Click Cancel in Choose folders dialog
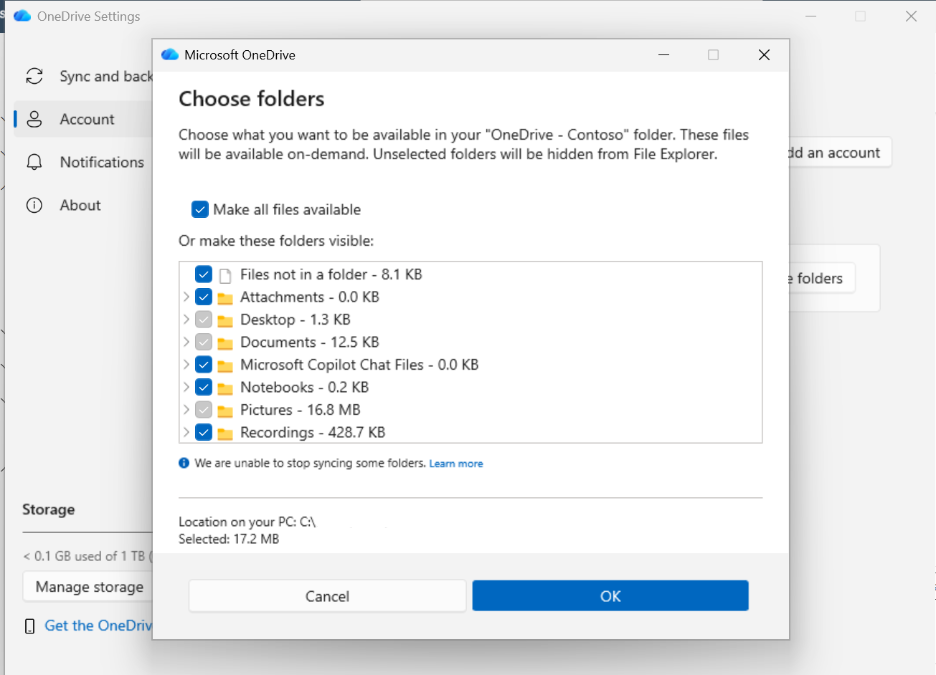 327,596
